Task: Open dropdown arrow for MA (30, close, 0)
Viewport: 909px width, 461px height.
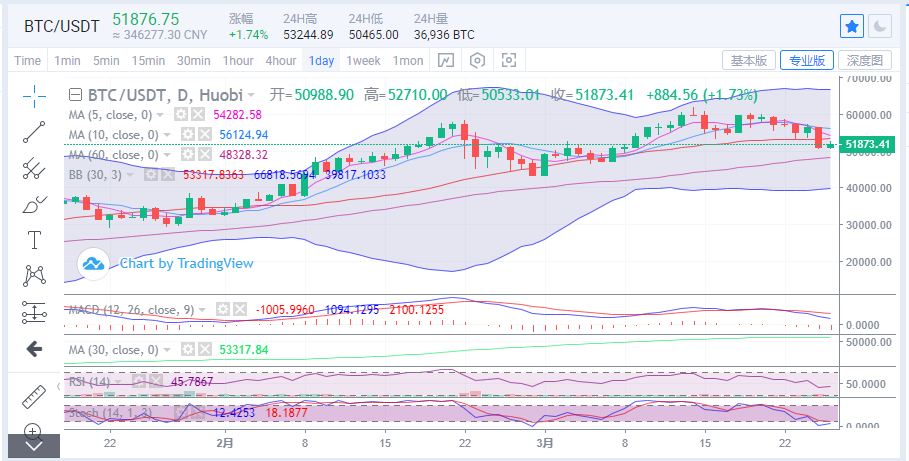Action: coord(167,350)
